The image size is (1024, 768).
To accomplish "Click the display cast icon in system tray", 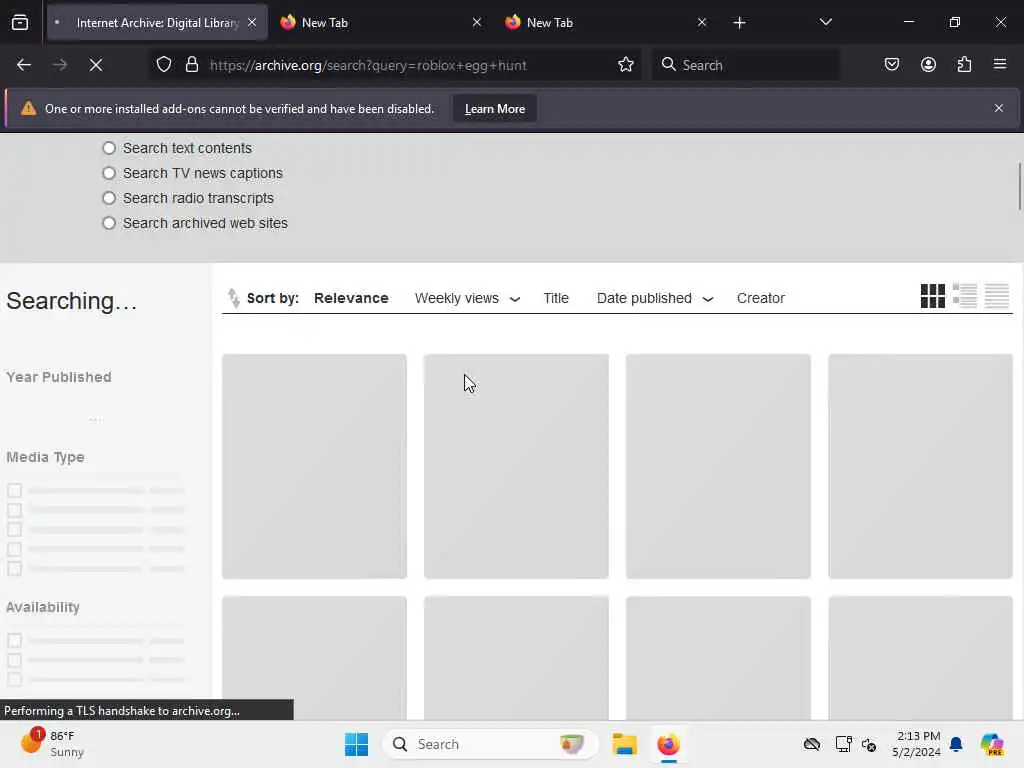I will point(843,744).
